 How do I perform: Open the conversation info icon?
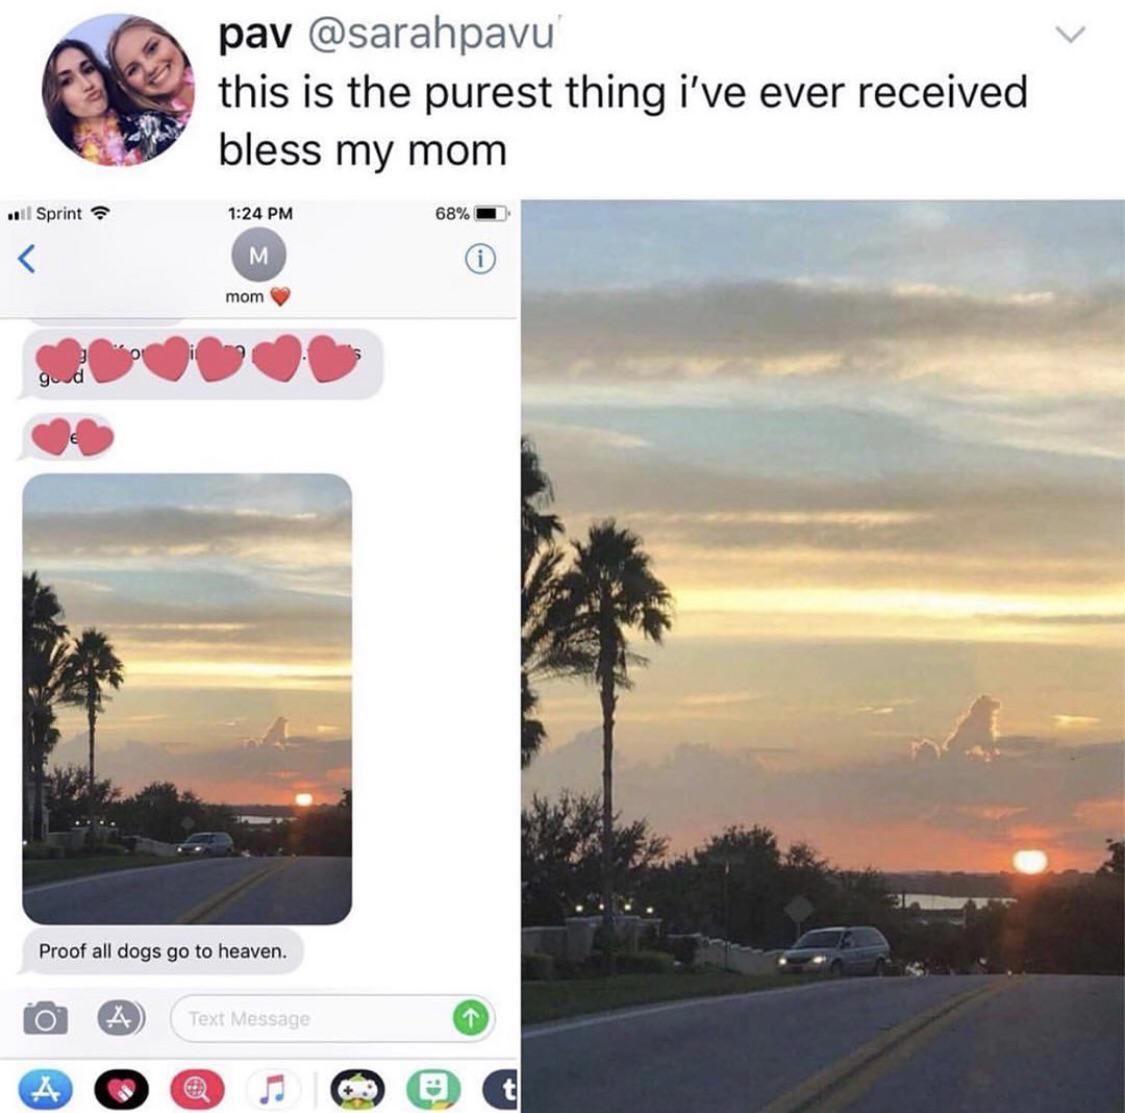[480, 259]
